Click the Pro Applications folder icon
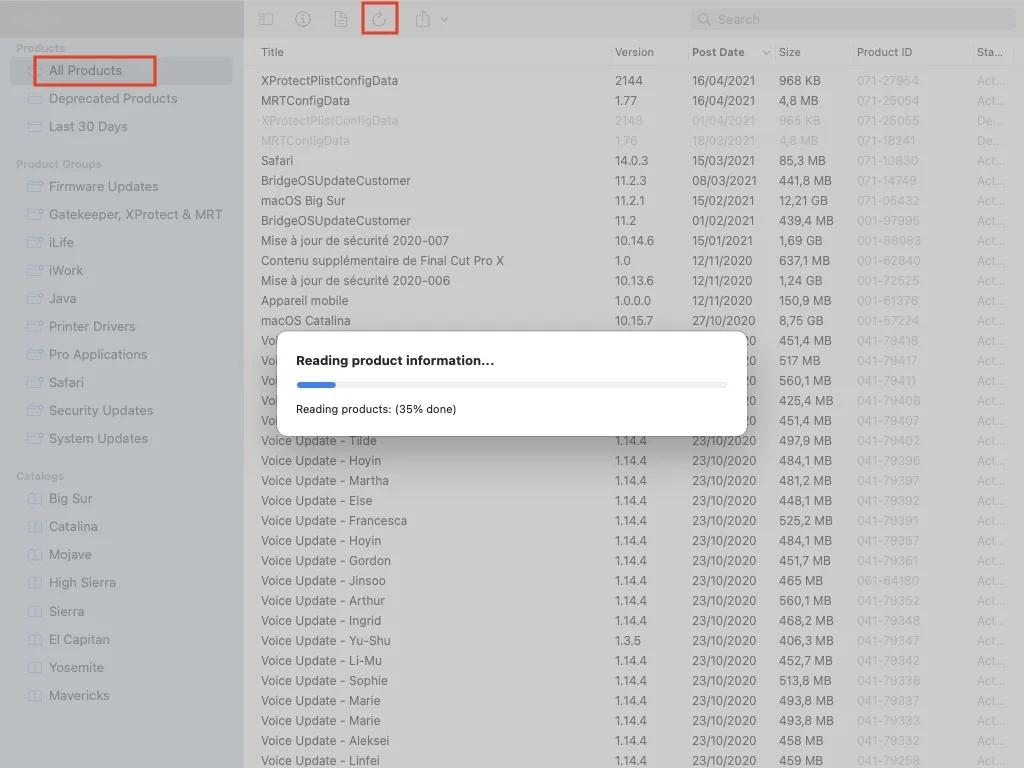This screenshot has height=768, width=1024. coord(35,355)
